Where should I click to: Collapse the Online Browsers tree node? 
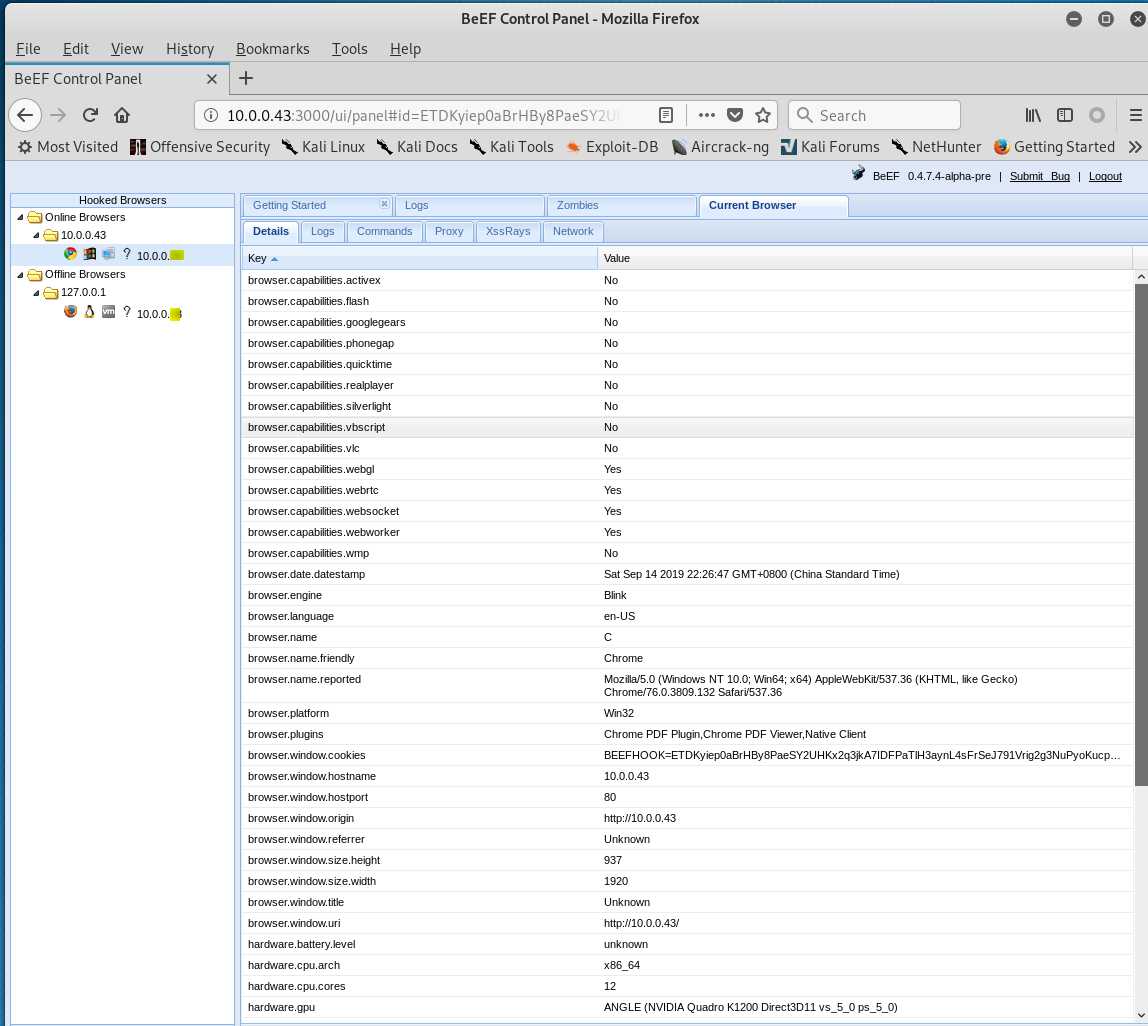pos(20,218)
